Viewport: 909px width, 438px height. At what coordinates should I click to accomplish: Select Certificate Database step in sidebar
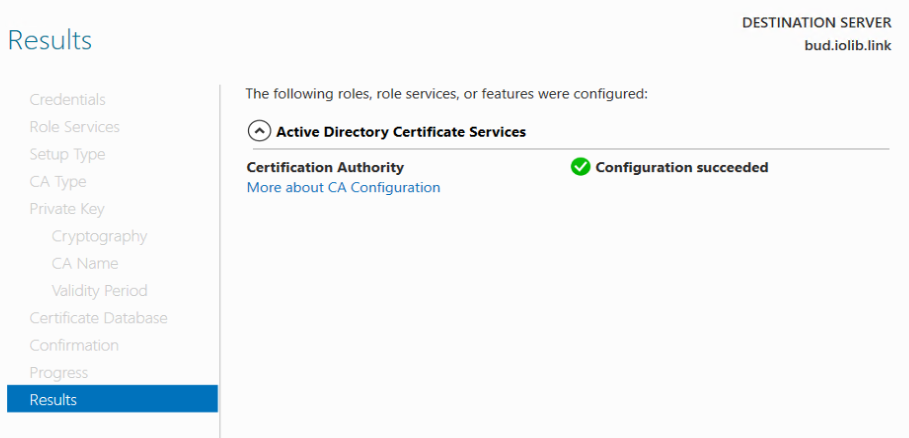[99, 318]
